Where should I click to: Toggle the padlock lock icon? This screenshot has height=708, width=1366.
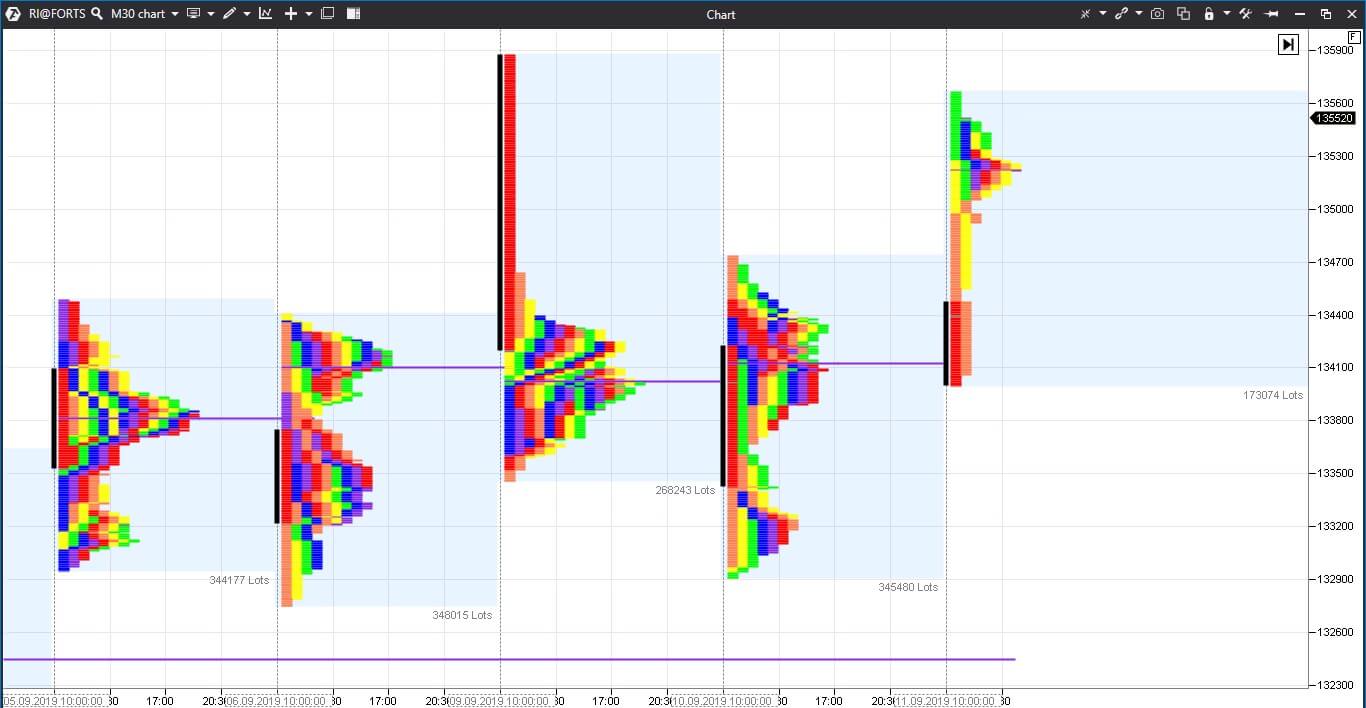tap(1209, 14)
